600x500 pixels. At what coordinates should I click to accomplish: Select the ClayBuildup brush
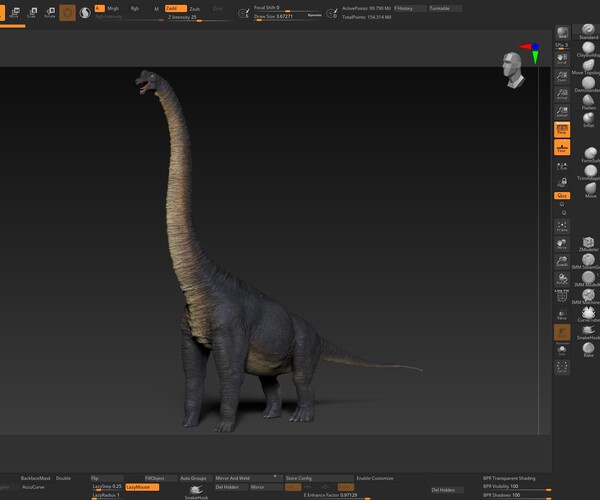(x=588, y=49)
